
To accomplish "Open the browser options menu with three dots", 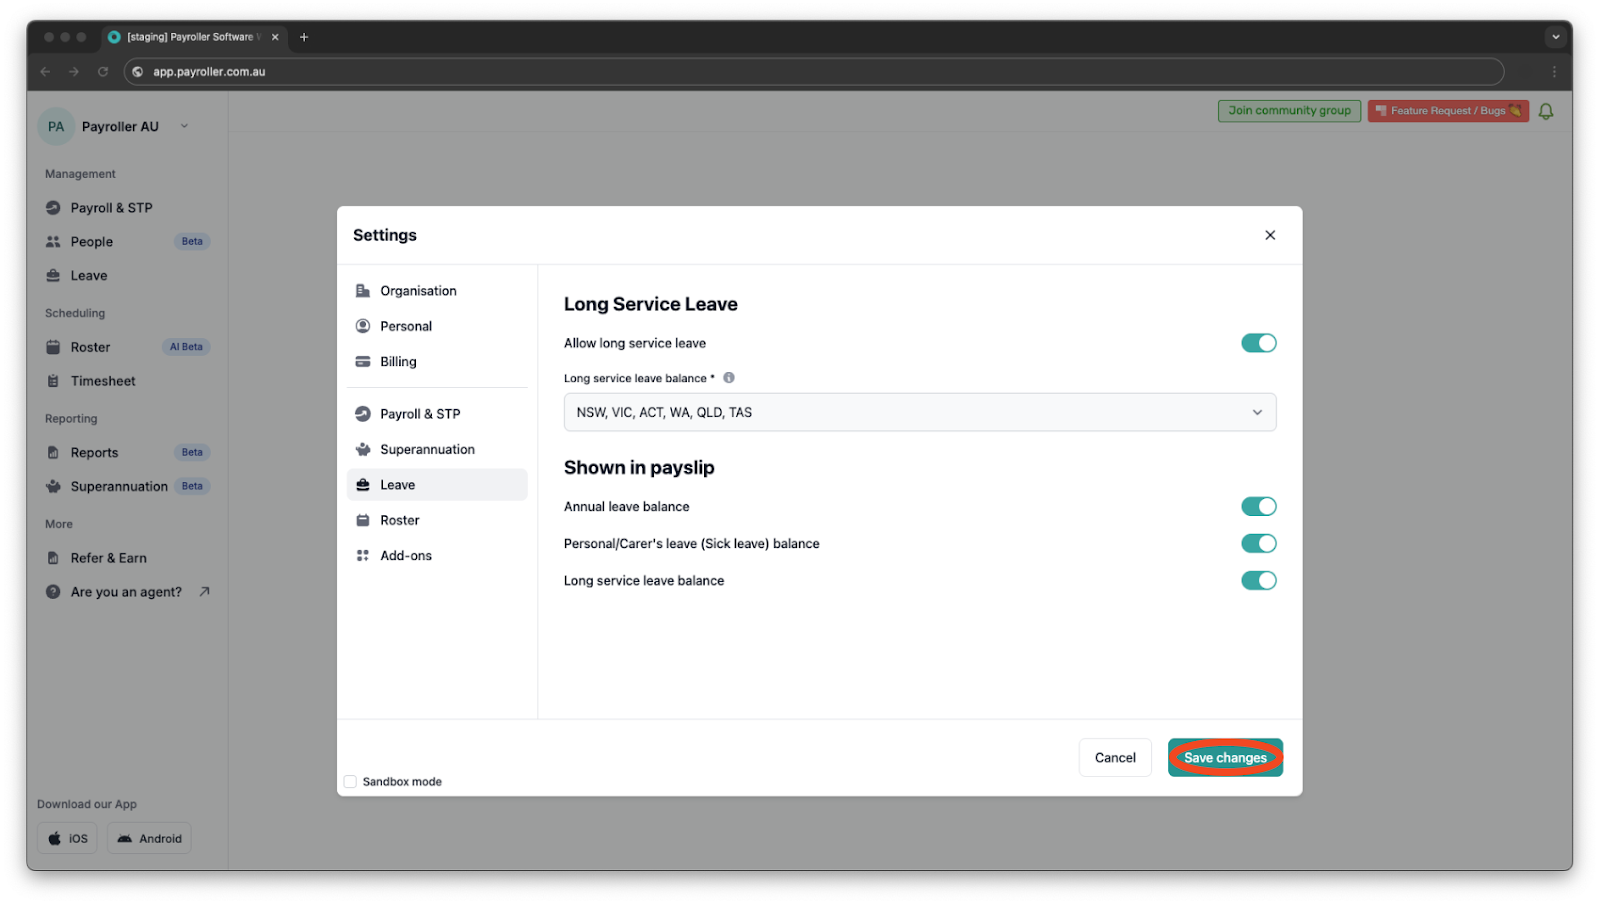I will click(1554, 71).
